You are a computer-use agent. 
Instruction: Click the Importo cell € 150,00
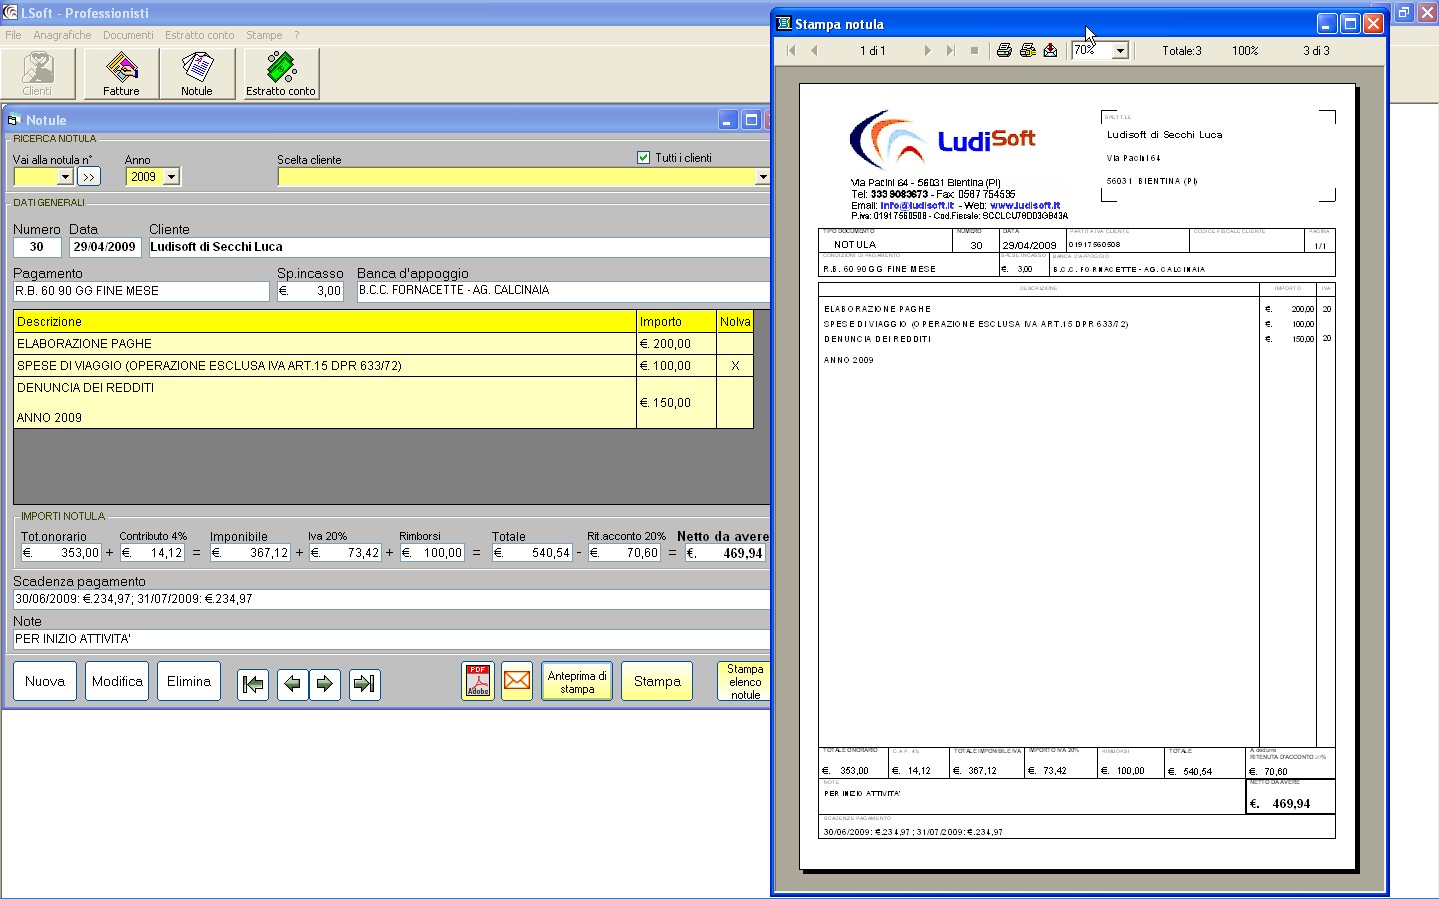click(677, 402)
